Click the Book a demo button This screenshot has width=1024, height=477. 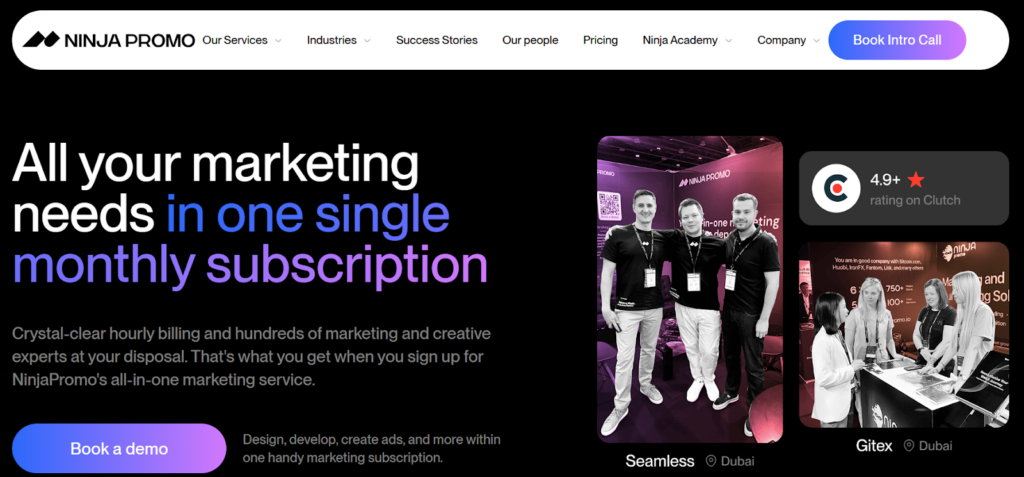pyautogui.click(x=119, y=449)
